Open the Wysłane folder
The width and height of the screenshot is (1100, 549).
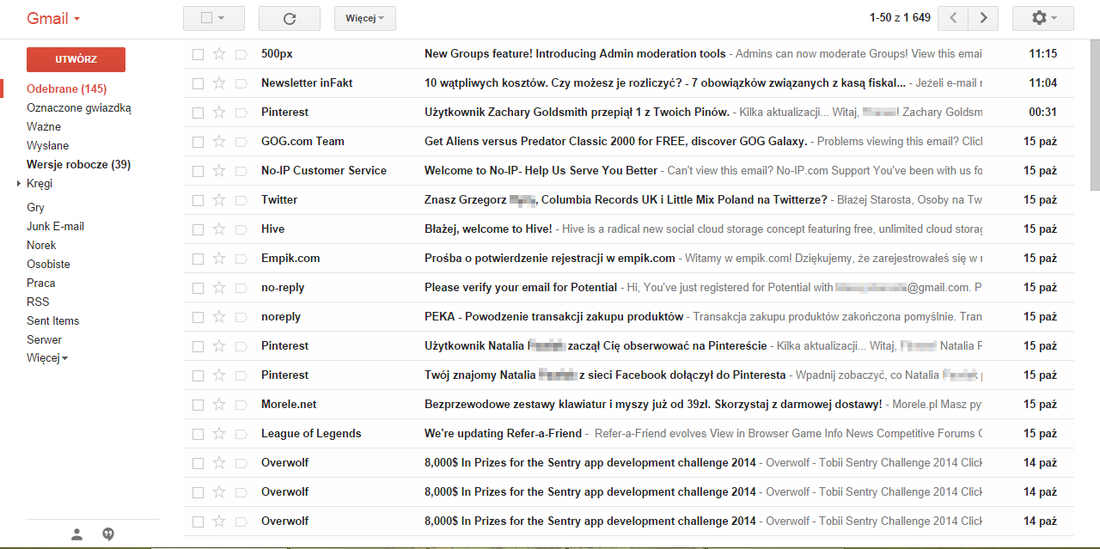pos(48,146)
